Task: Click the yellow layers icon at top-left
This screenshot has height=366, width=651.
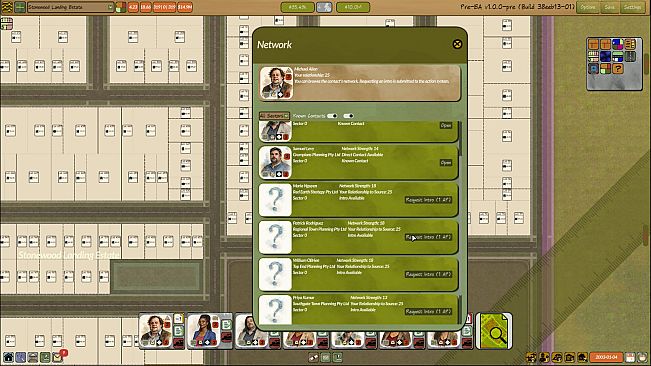Action: 7,7
